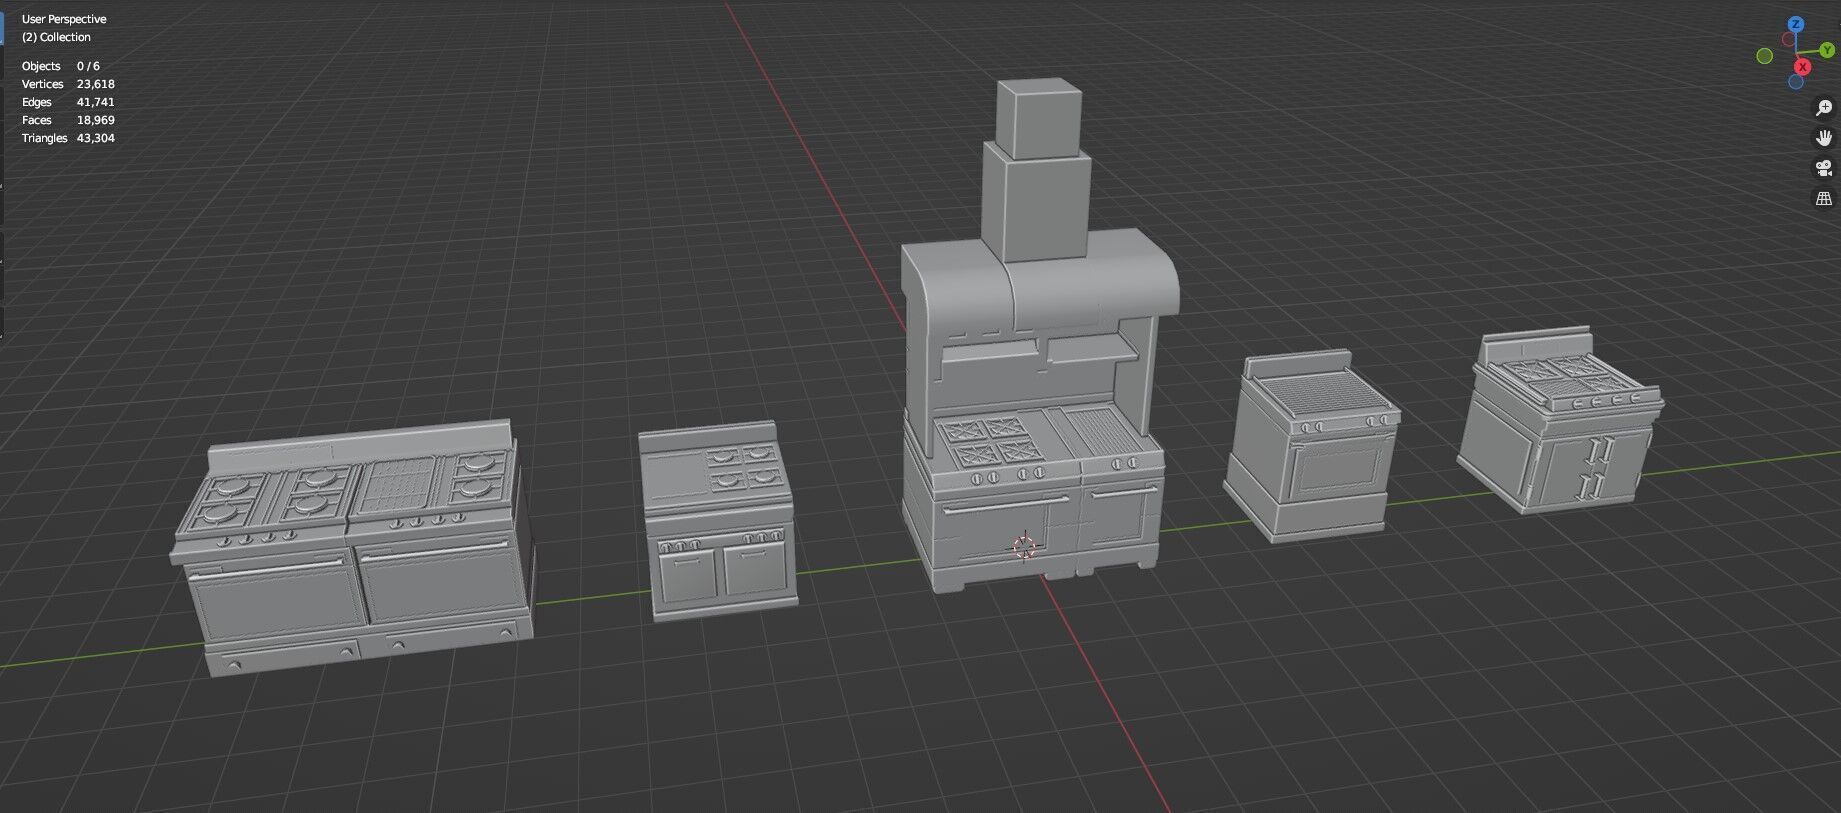
Task: Click the Faces "18,969" statistic
Action: pyautogui.click(x=96, y=120)
